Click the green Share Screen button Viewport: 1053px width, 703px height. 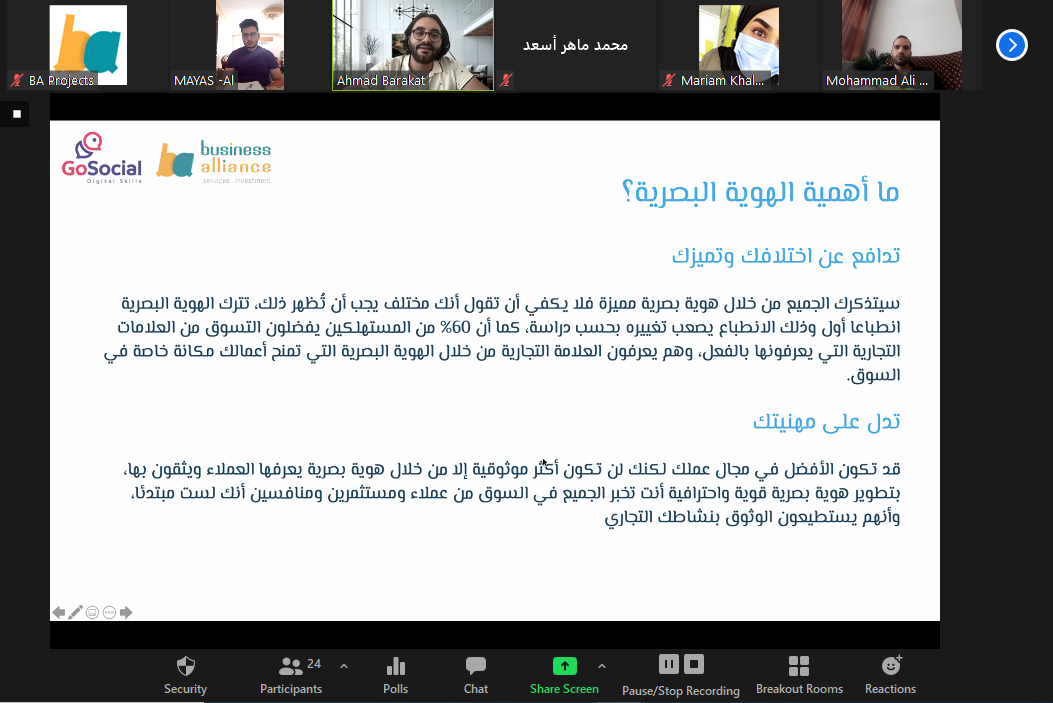(x=564, y=675)
